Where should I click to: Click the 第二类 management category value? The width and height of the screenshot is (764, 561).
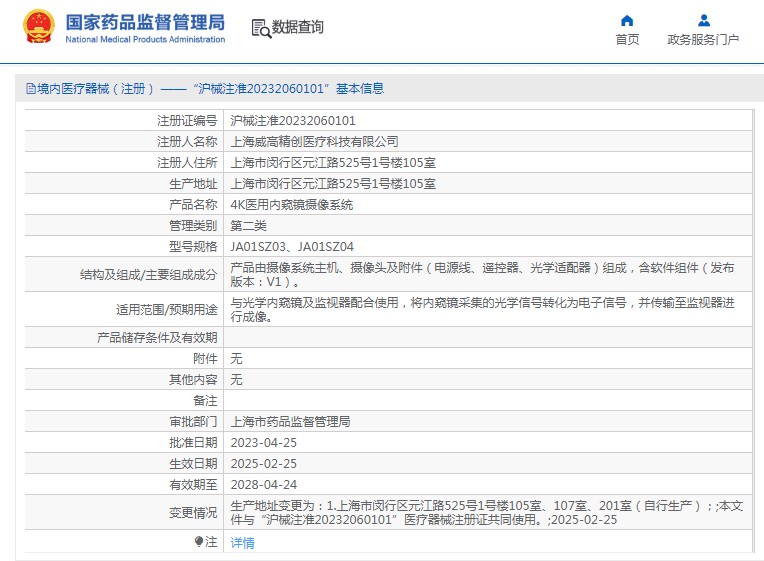coord(248,225)
